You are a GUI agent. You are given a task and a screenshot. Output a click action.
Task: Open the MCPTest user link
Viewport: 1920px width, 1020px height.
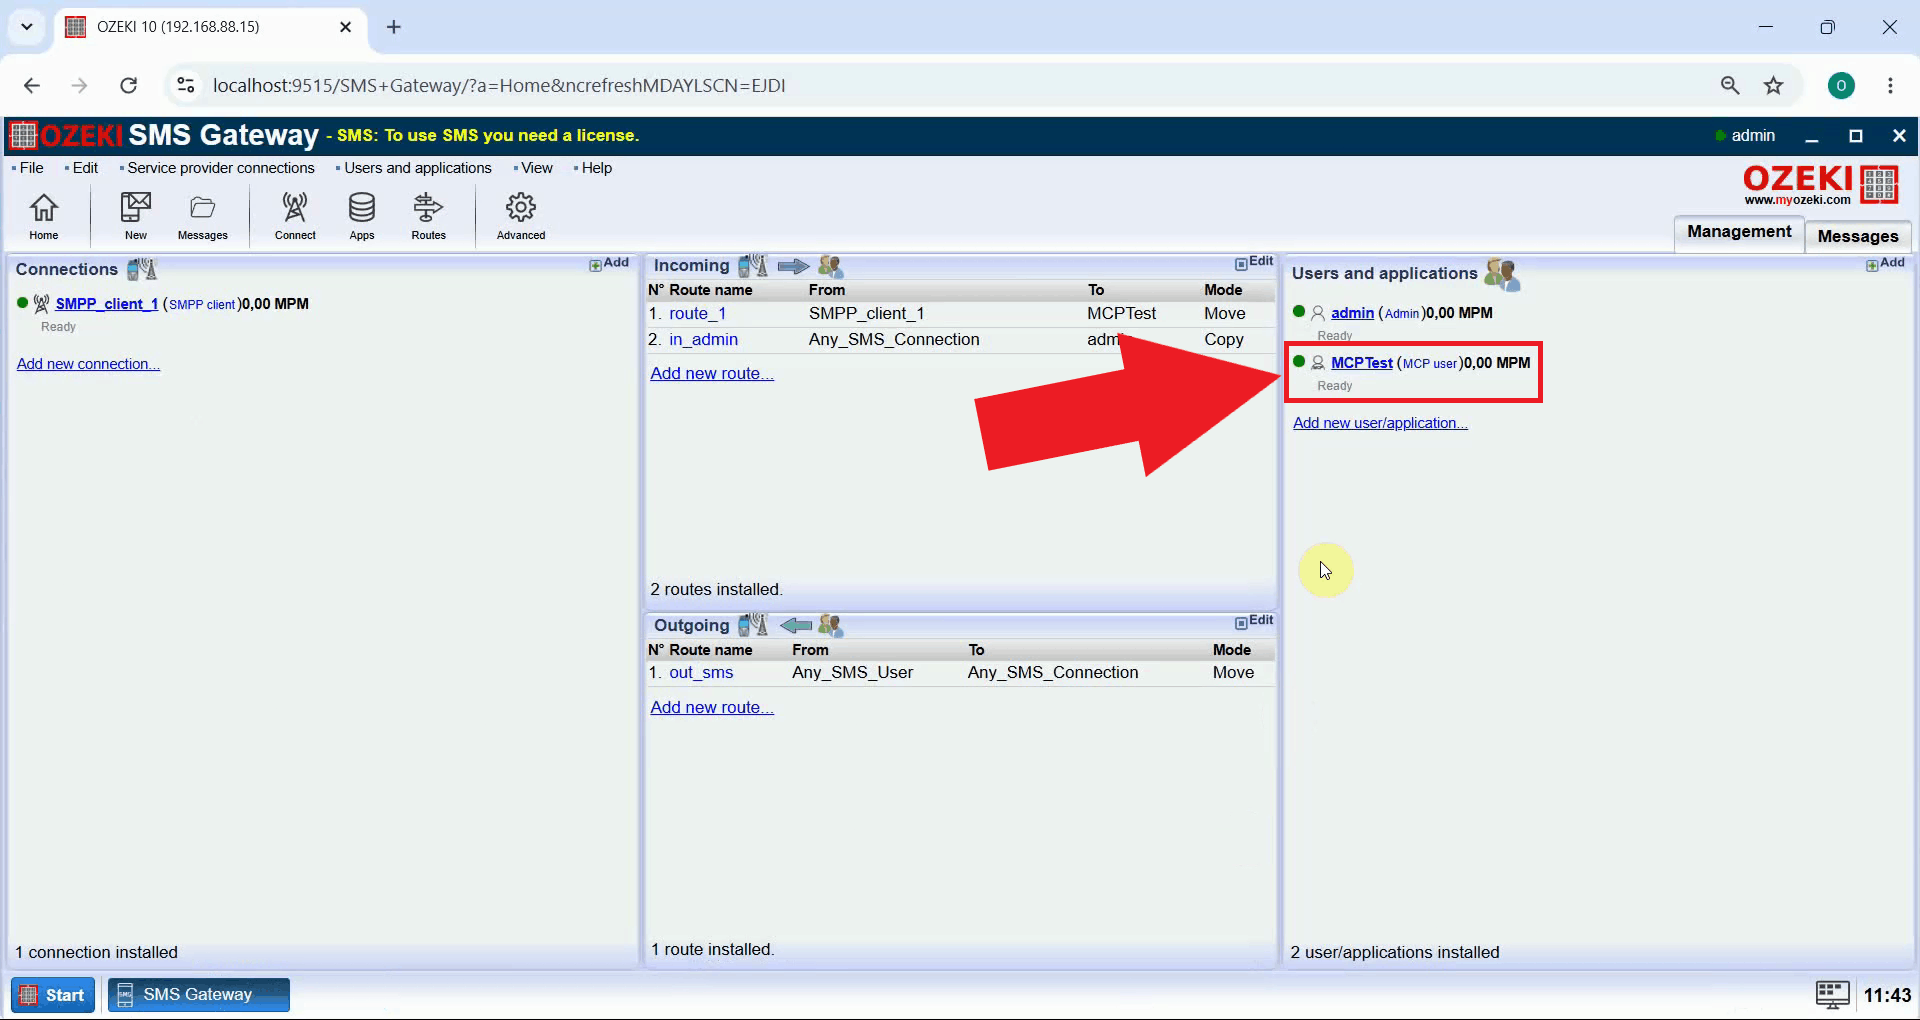pyautogui.click(x=1361, y=363)
